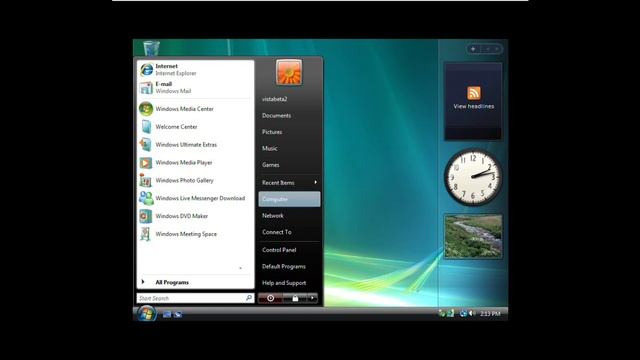Click Switch Between Windows quick launch icon

click(178, 314)
